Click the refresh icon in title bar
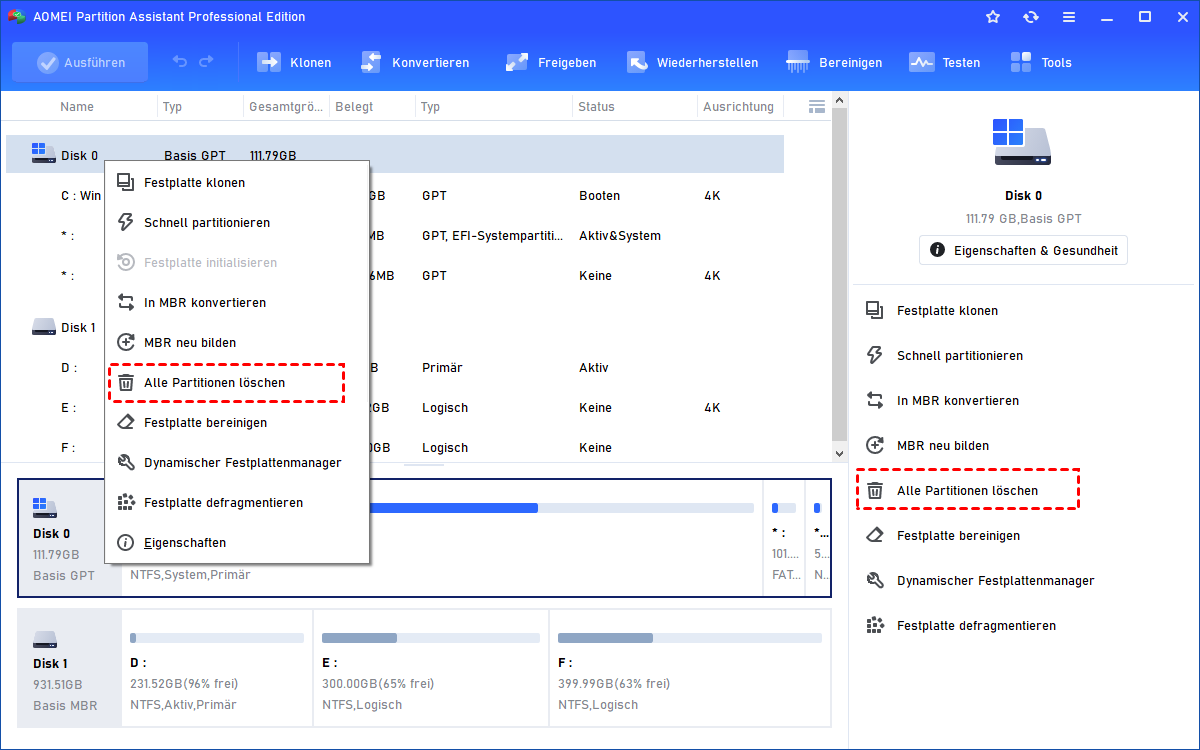 (1031, 17)
